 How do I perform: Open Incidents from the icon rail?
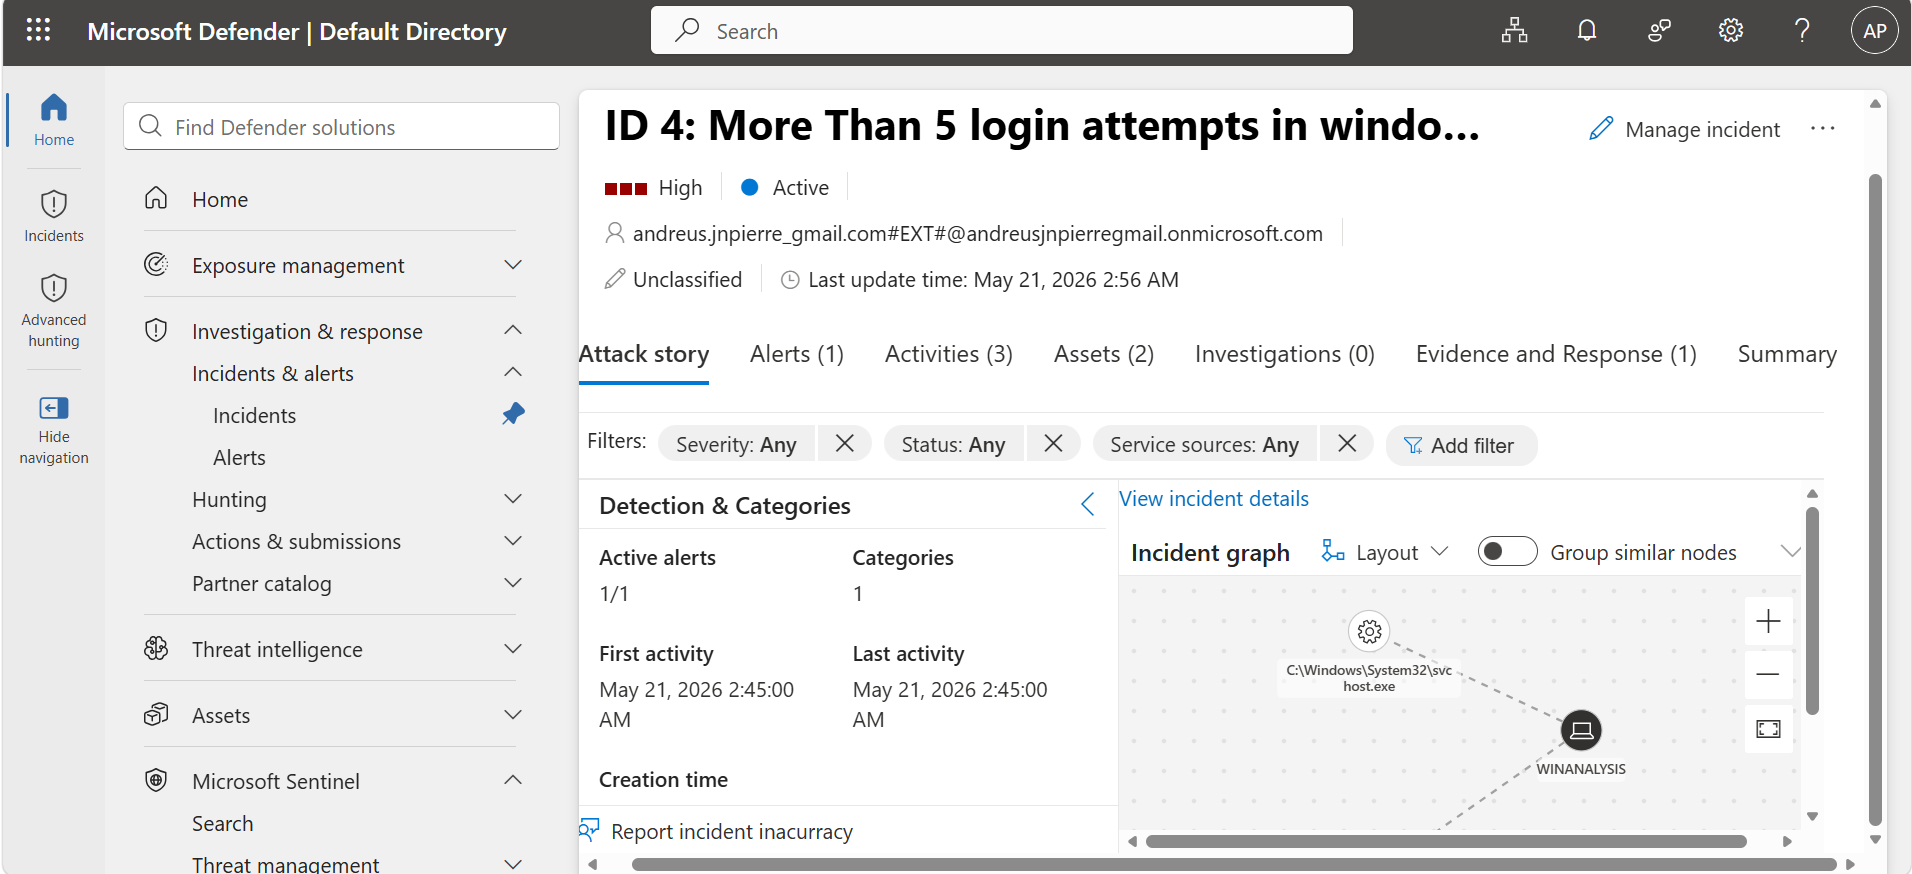pyautogui.click(x=54, y=216)
